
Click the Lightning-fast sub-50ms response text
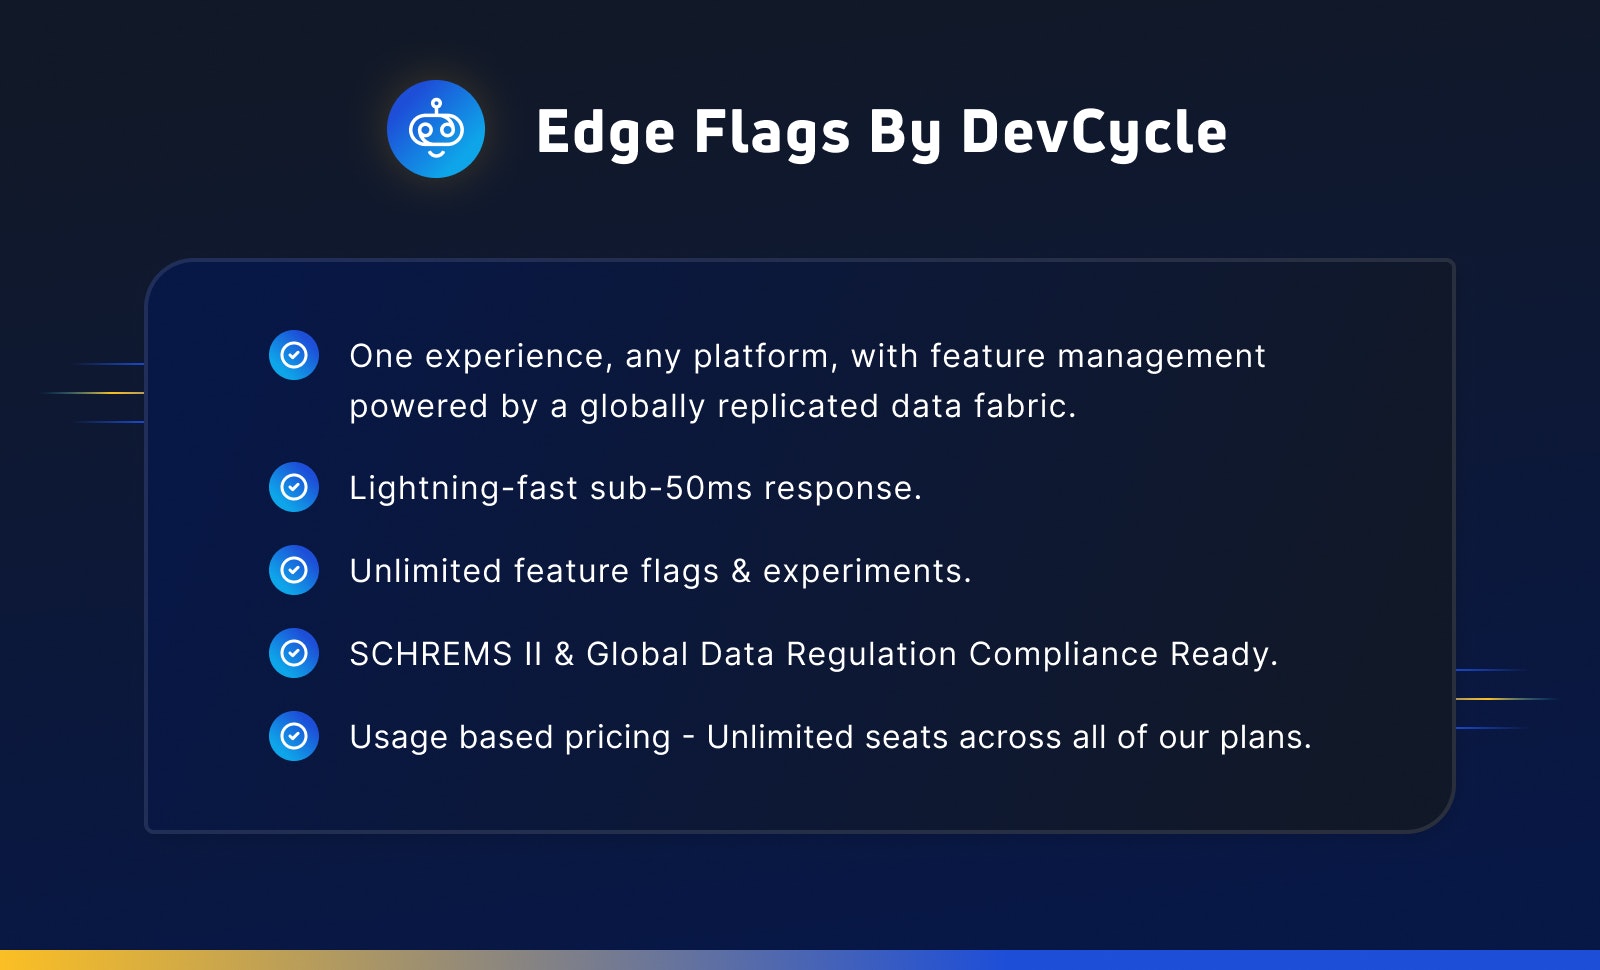coord(635,488)
